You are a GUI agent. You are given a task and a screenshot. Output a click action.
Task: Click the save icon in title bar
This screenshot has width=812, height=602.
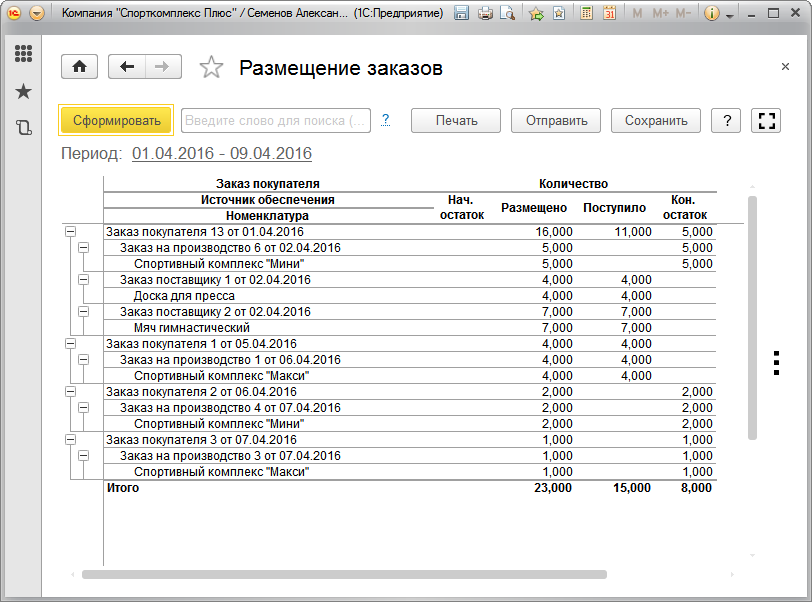461,14
